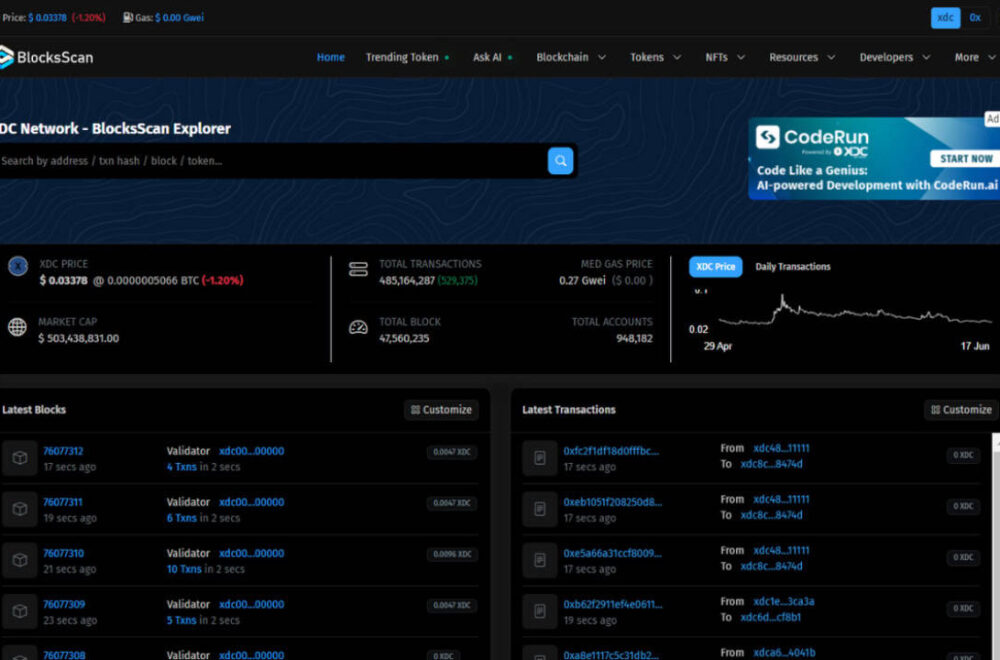
Task: Click the search magnifier button
Action: coord(560,161)
